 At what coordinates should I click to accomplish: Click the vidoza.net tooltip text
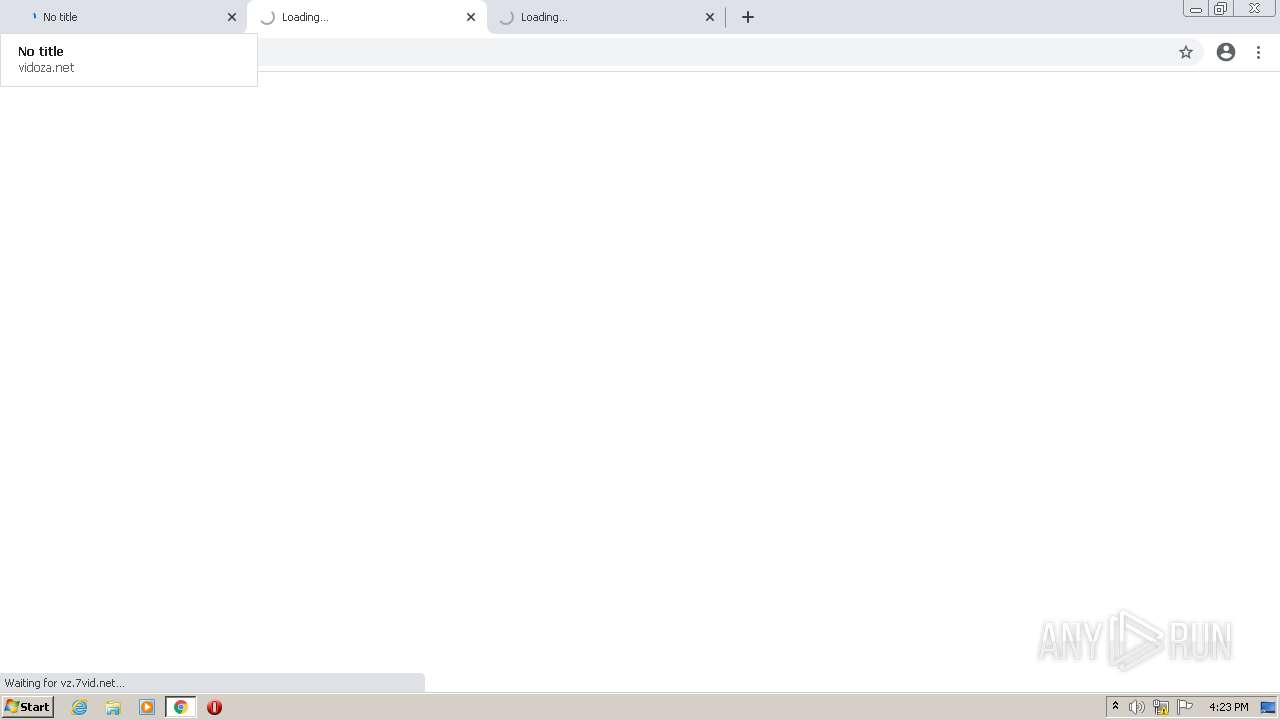tap(46, 68)
